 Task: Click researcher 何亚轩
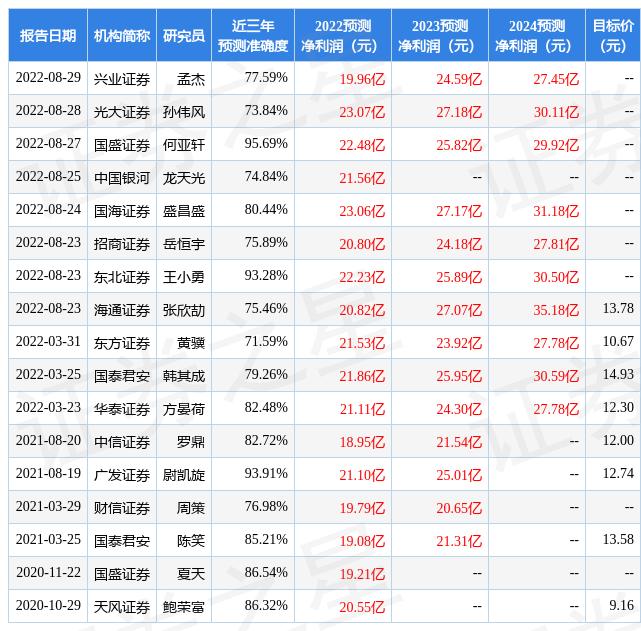184,145
